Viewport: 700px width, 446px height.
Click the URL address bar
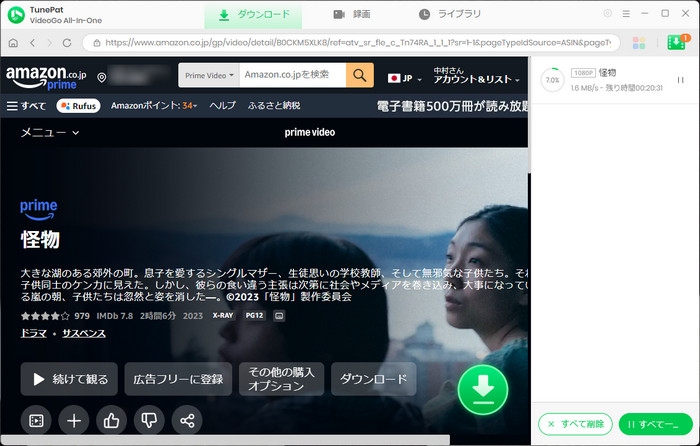(x=351, y=43)
